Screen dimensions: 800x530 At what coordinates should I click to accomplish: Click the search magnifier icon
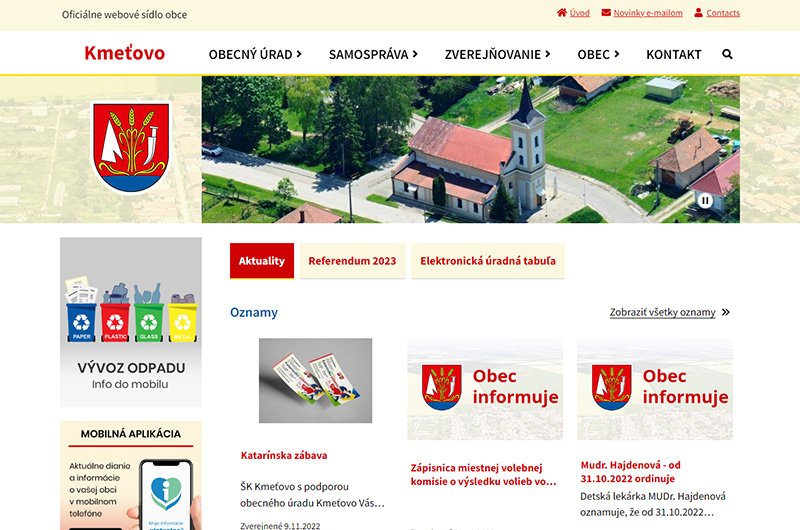point(727,54)
